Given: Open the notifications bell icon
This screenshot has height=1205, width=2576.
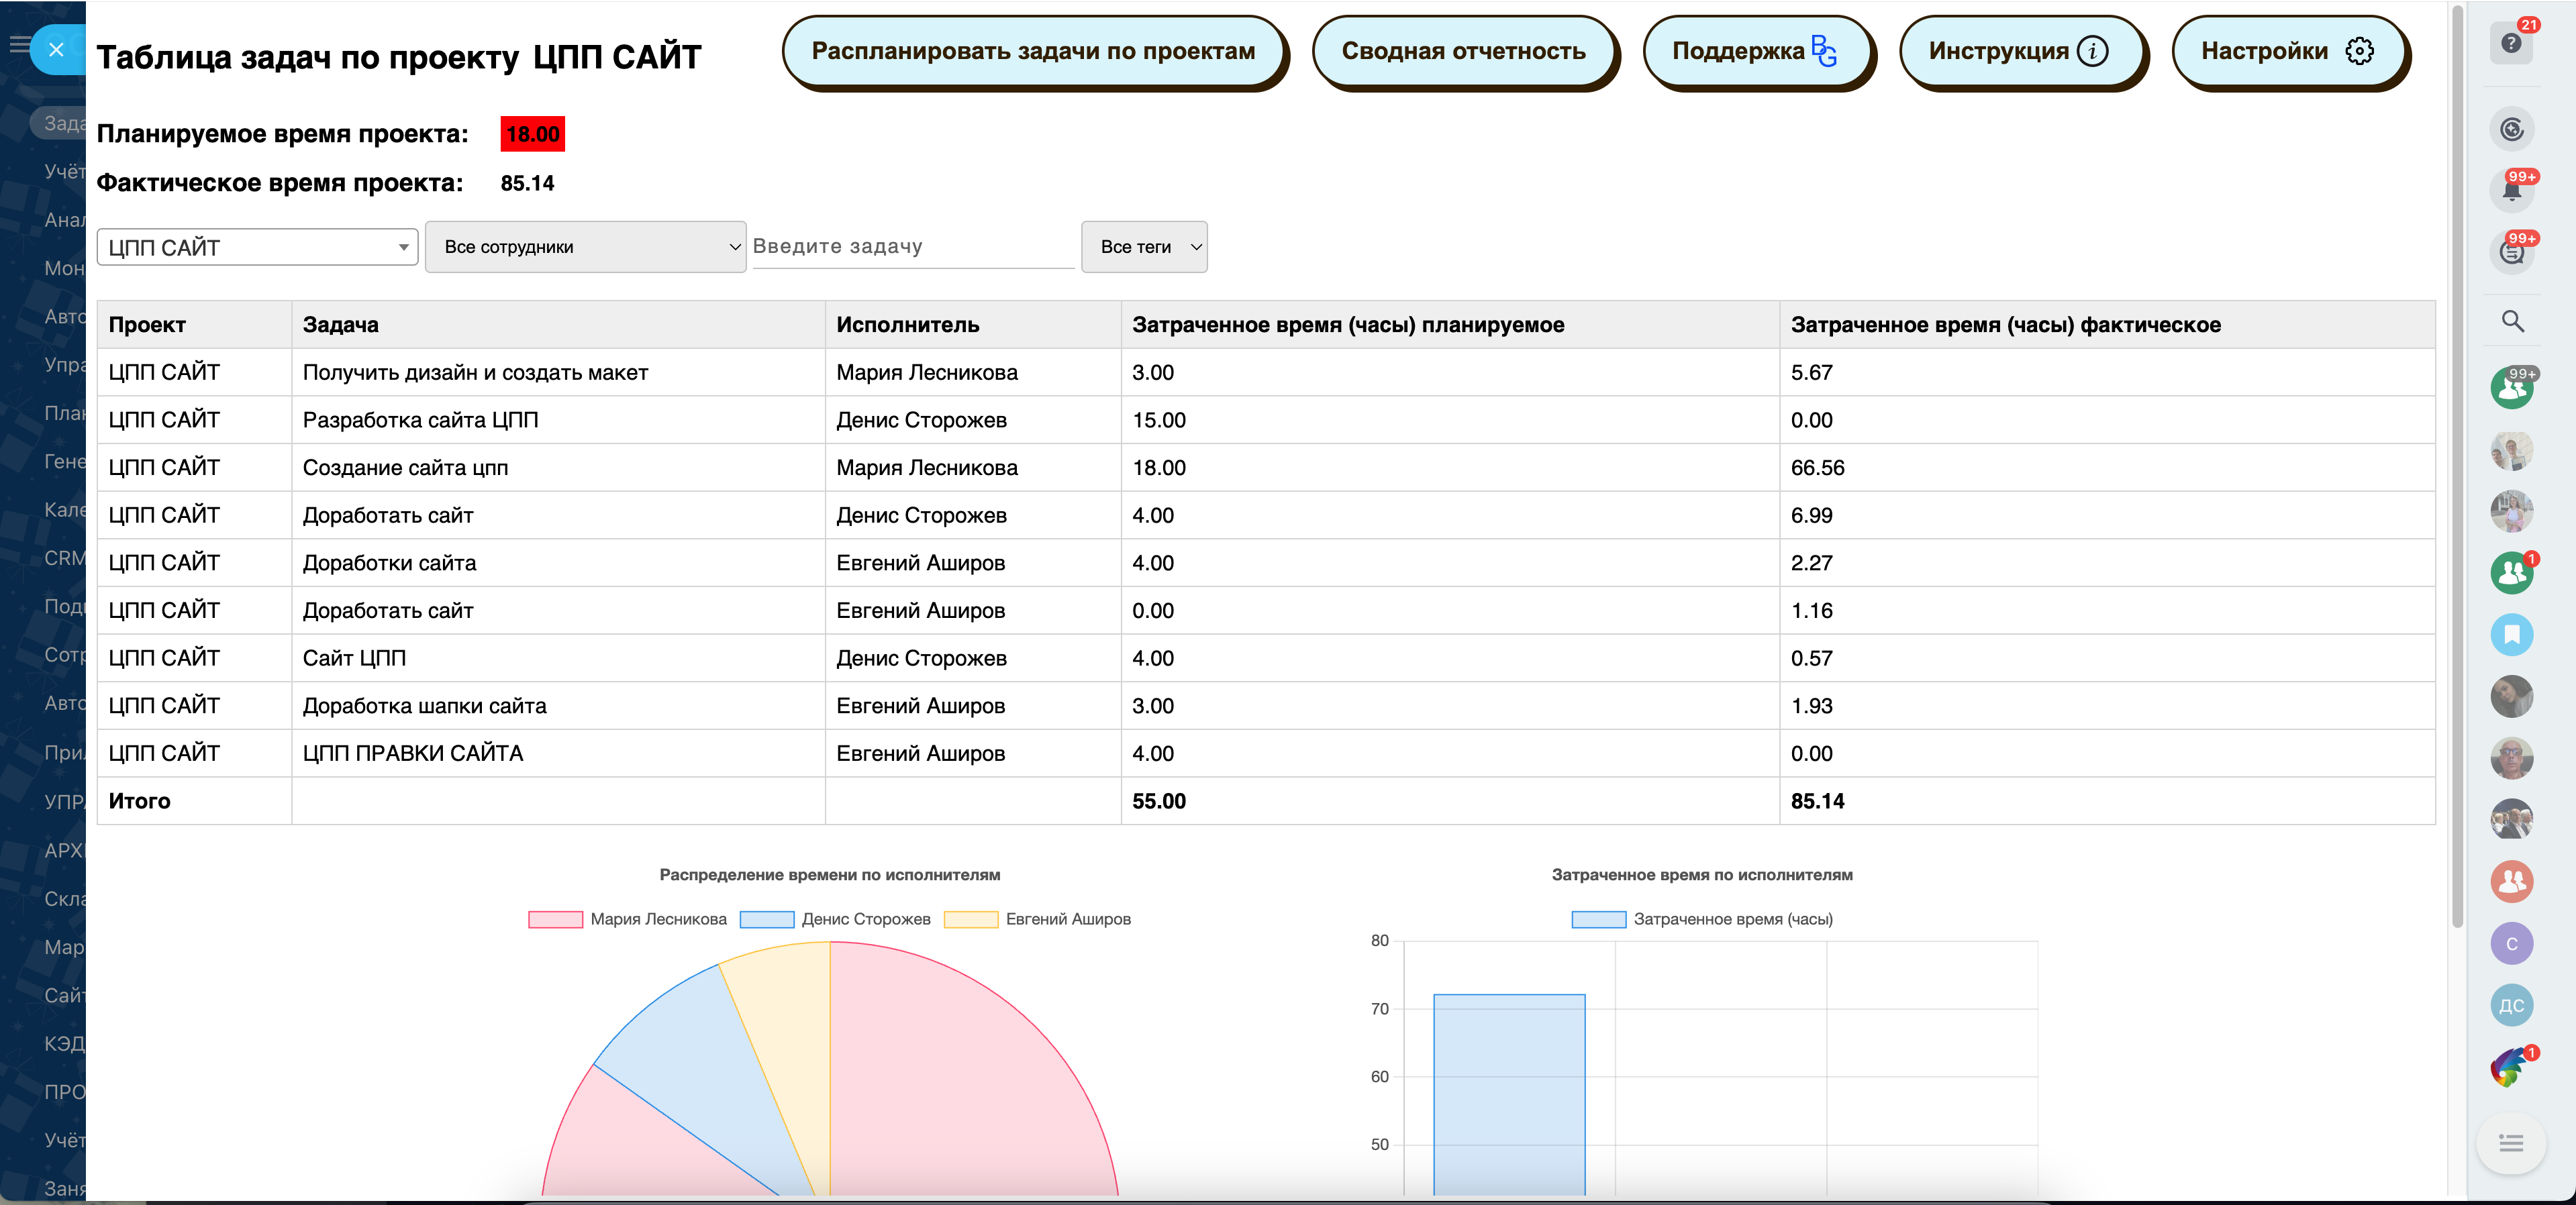Looking at the screenshot, I should tap(2511, 190).
